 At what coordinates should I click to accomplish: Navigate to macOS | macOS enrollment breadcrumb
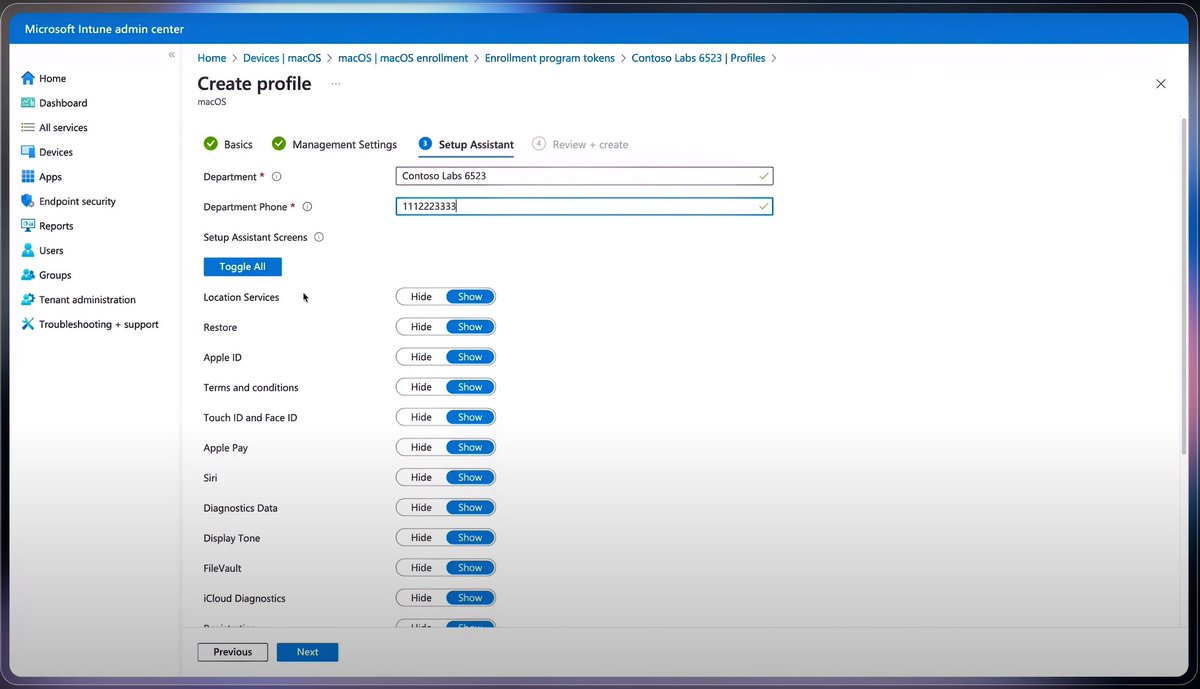pyautogui.click(x=403, y=58)
